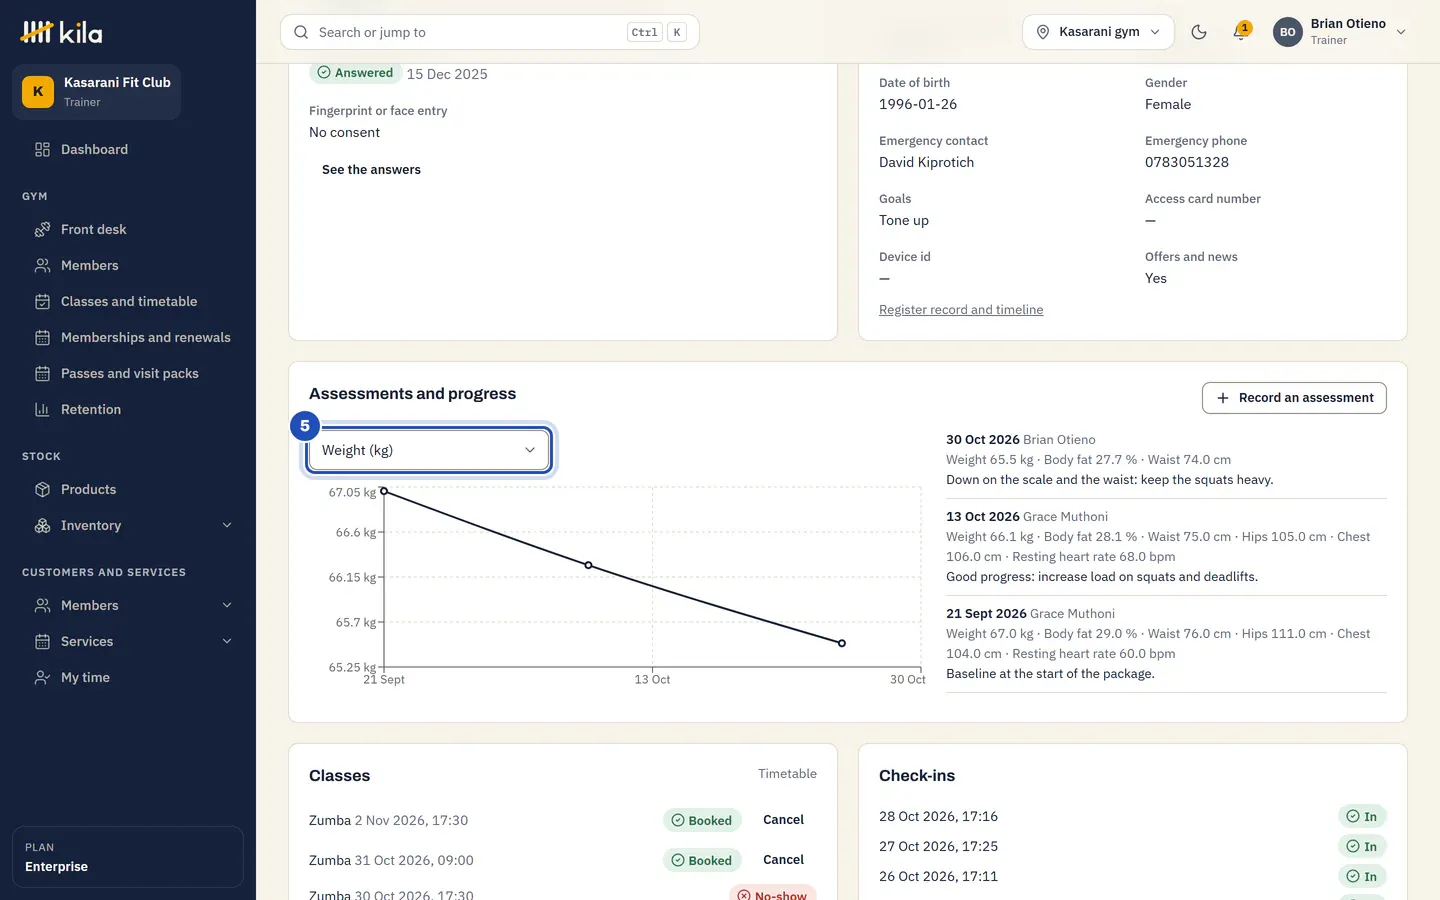
Task: Click the 30 Oct 2026 assessment entry date
Action: tap(983, 440)
